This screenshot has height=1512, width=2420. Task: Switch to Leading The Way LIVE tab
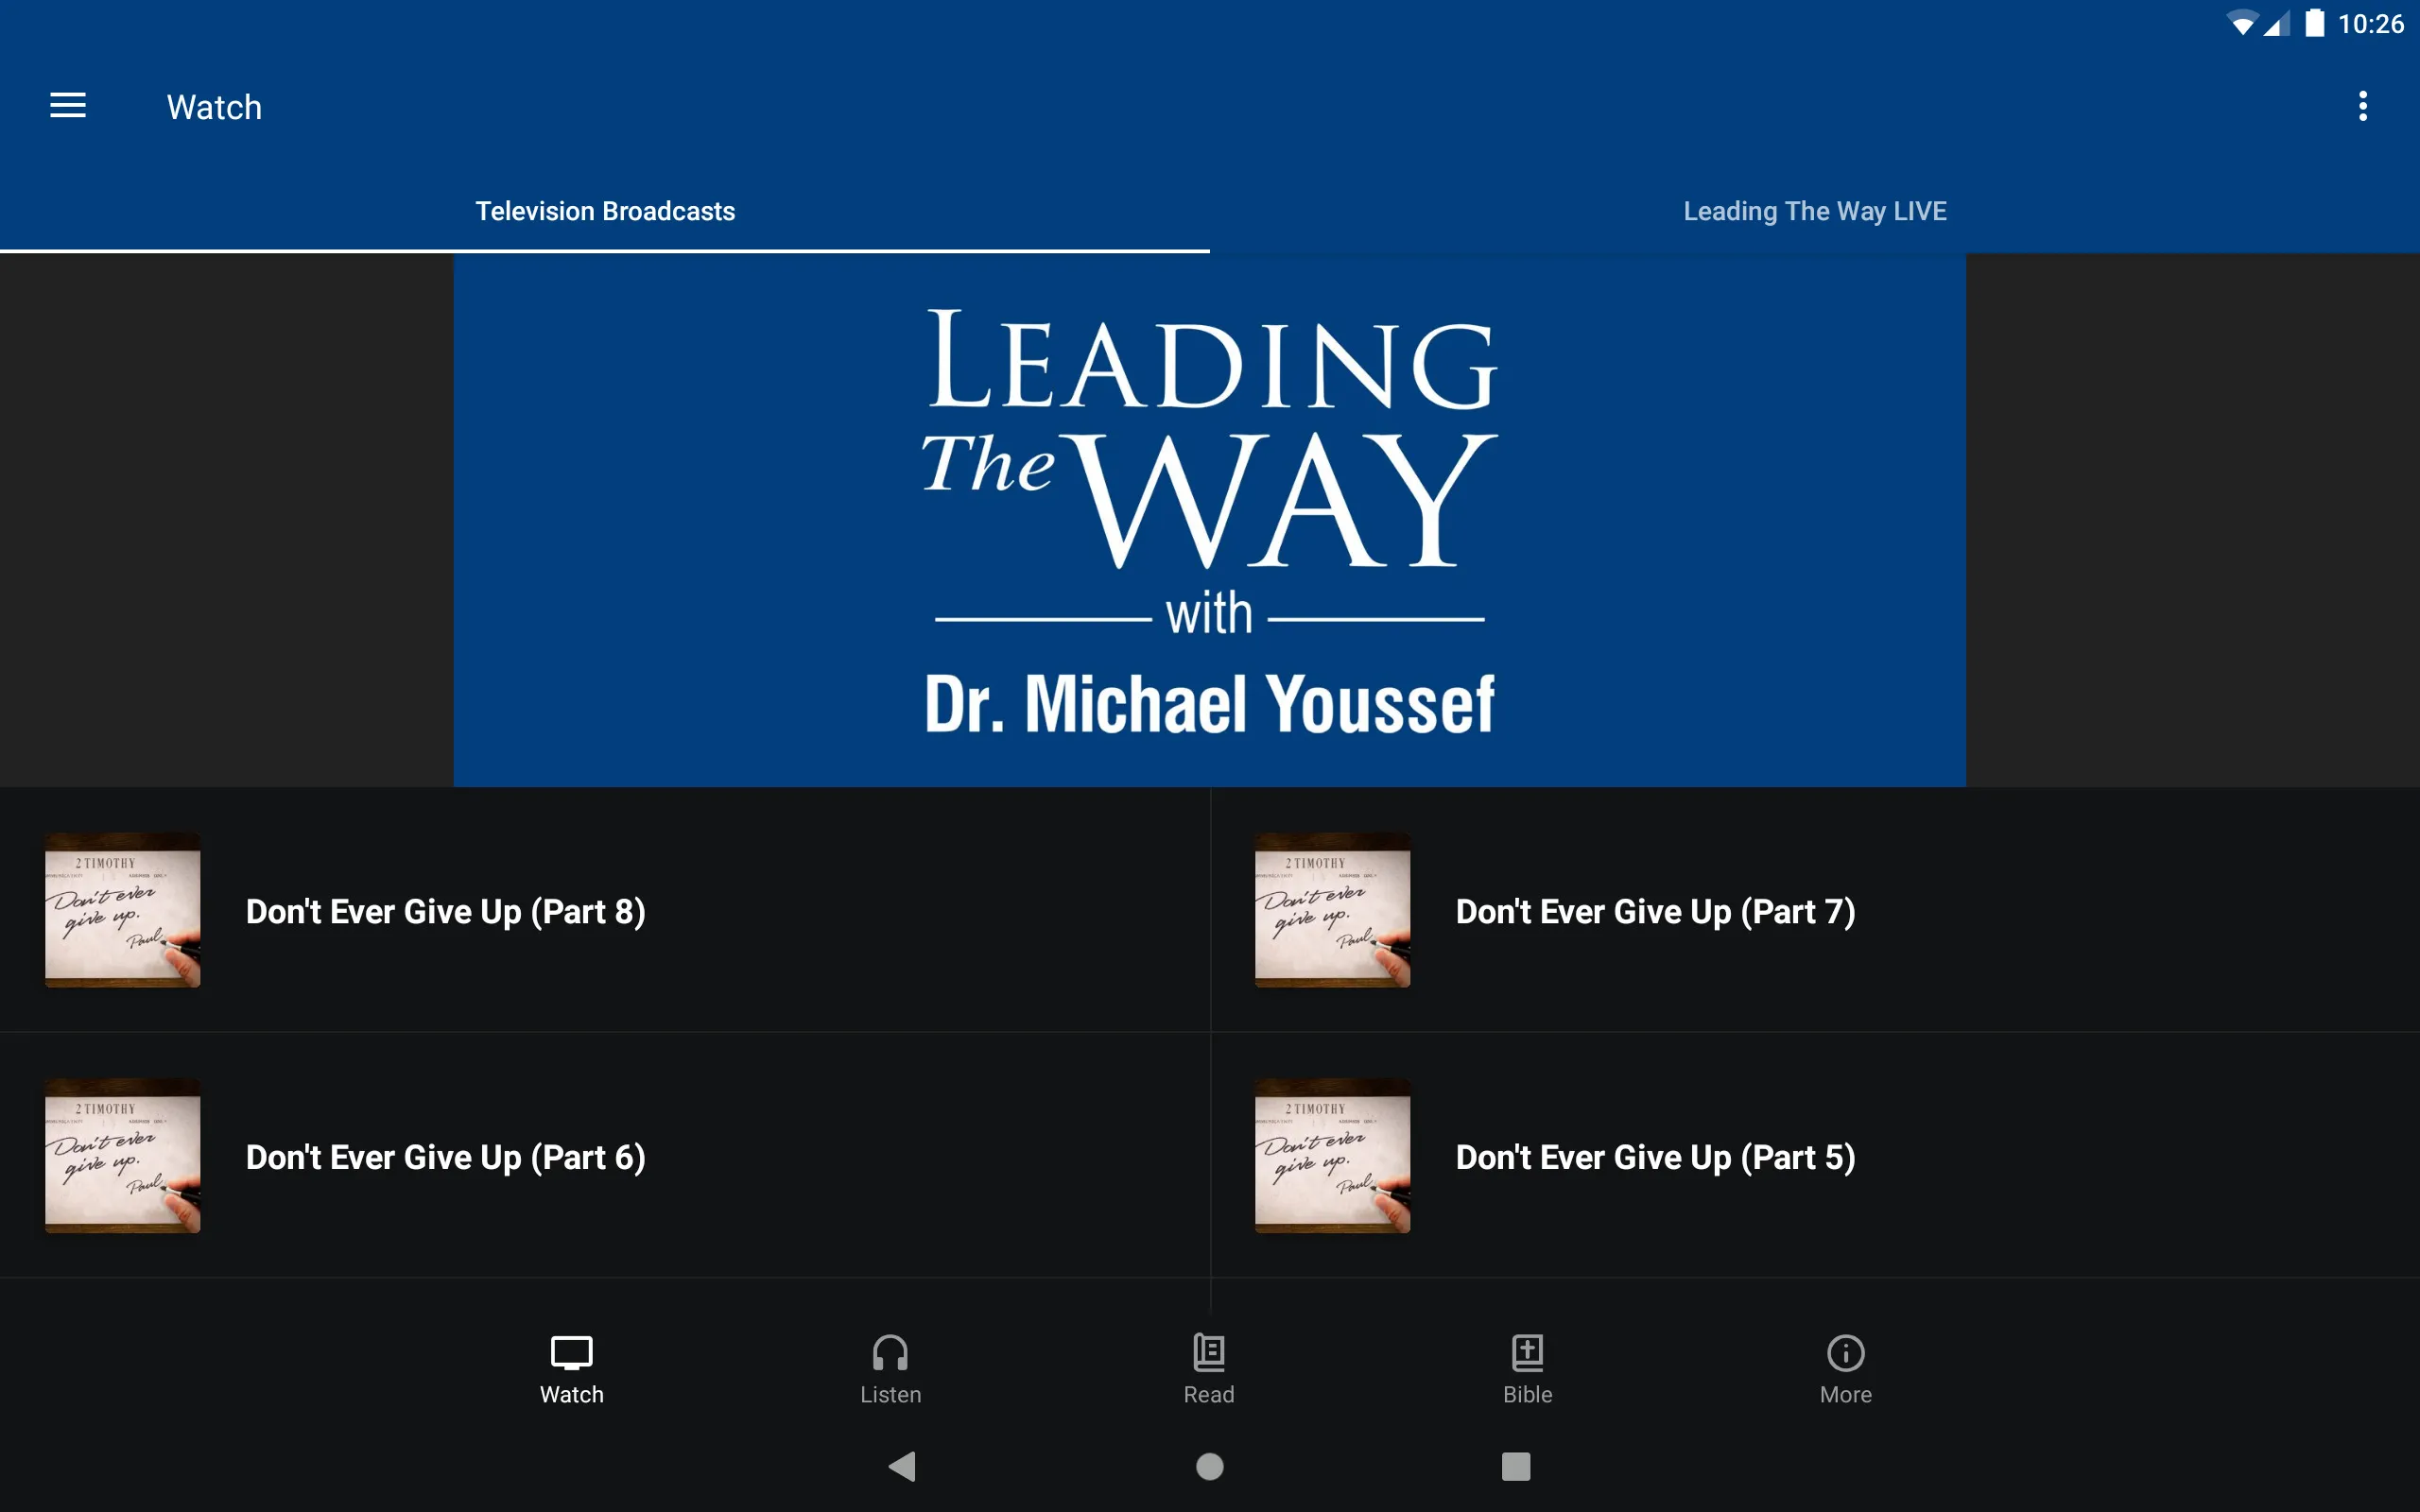1814,209
